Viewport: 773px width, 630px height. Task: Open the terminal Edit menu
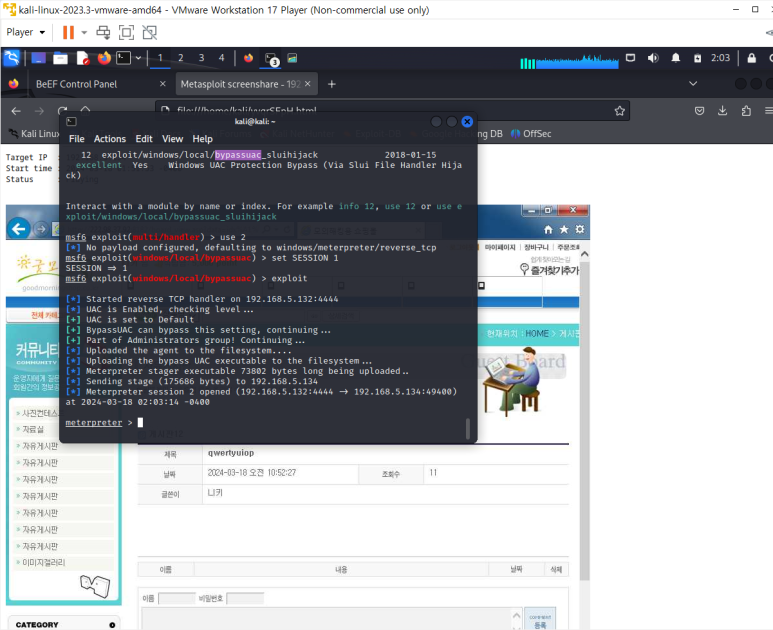coord(144,139)
